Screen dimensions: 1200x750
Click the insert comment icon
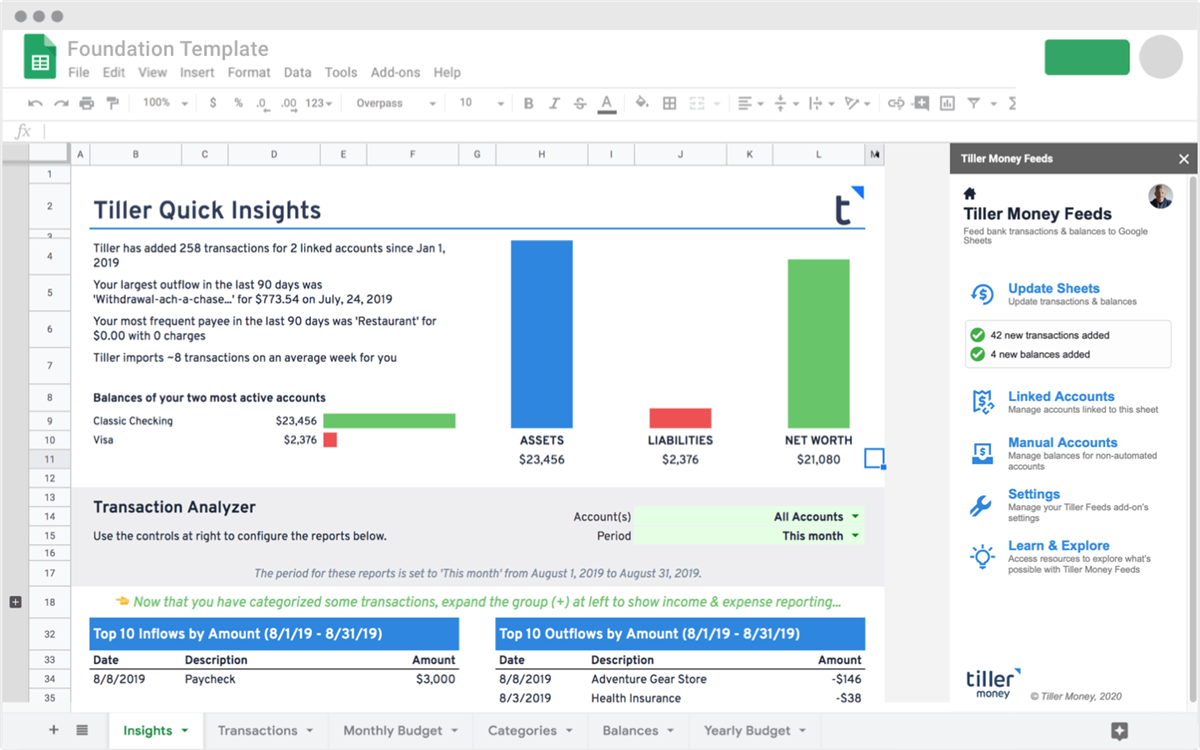click(920, 103)
